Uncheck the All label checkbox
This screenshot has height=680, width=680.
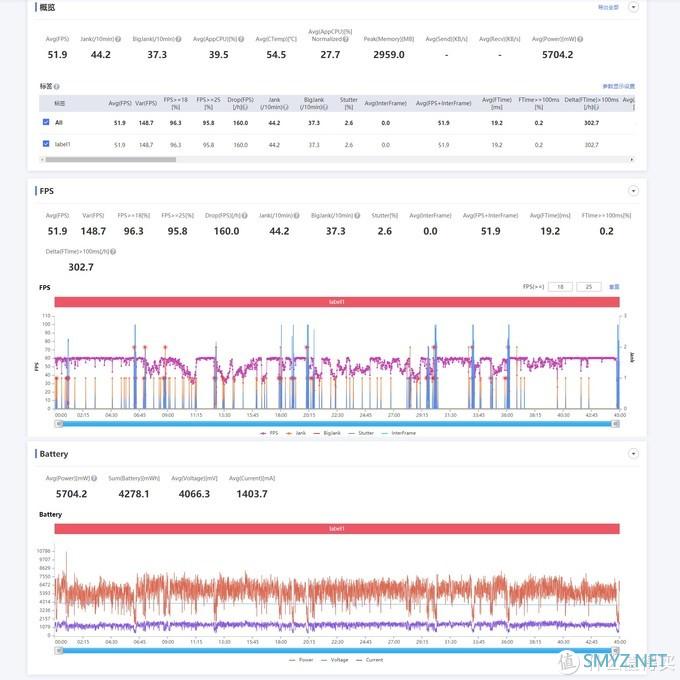(46, 122)
